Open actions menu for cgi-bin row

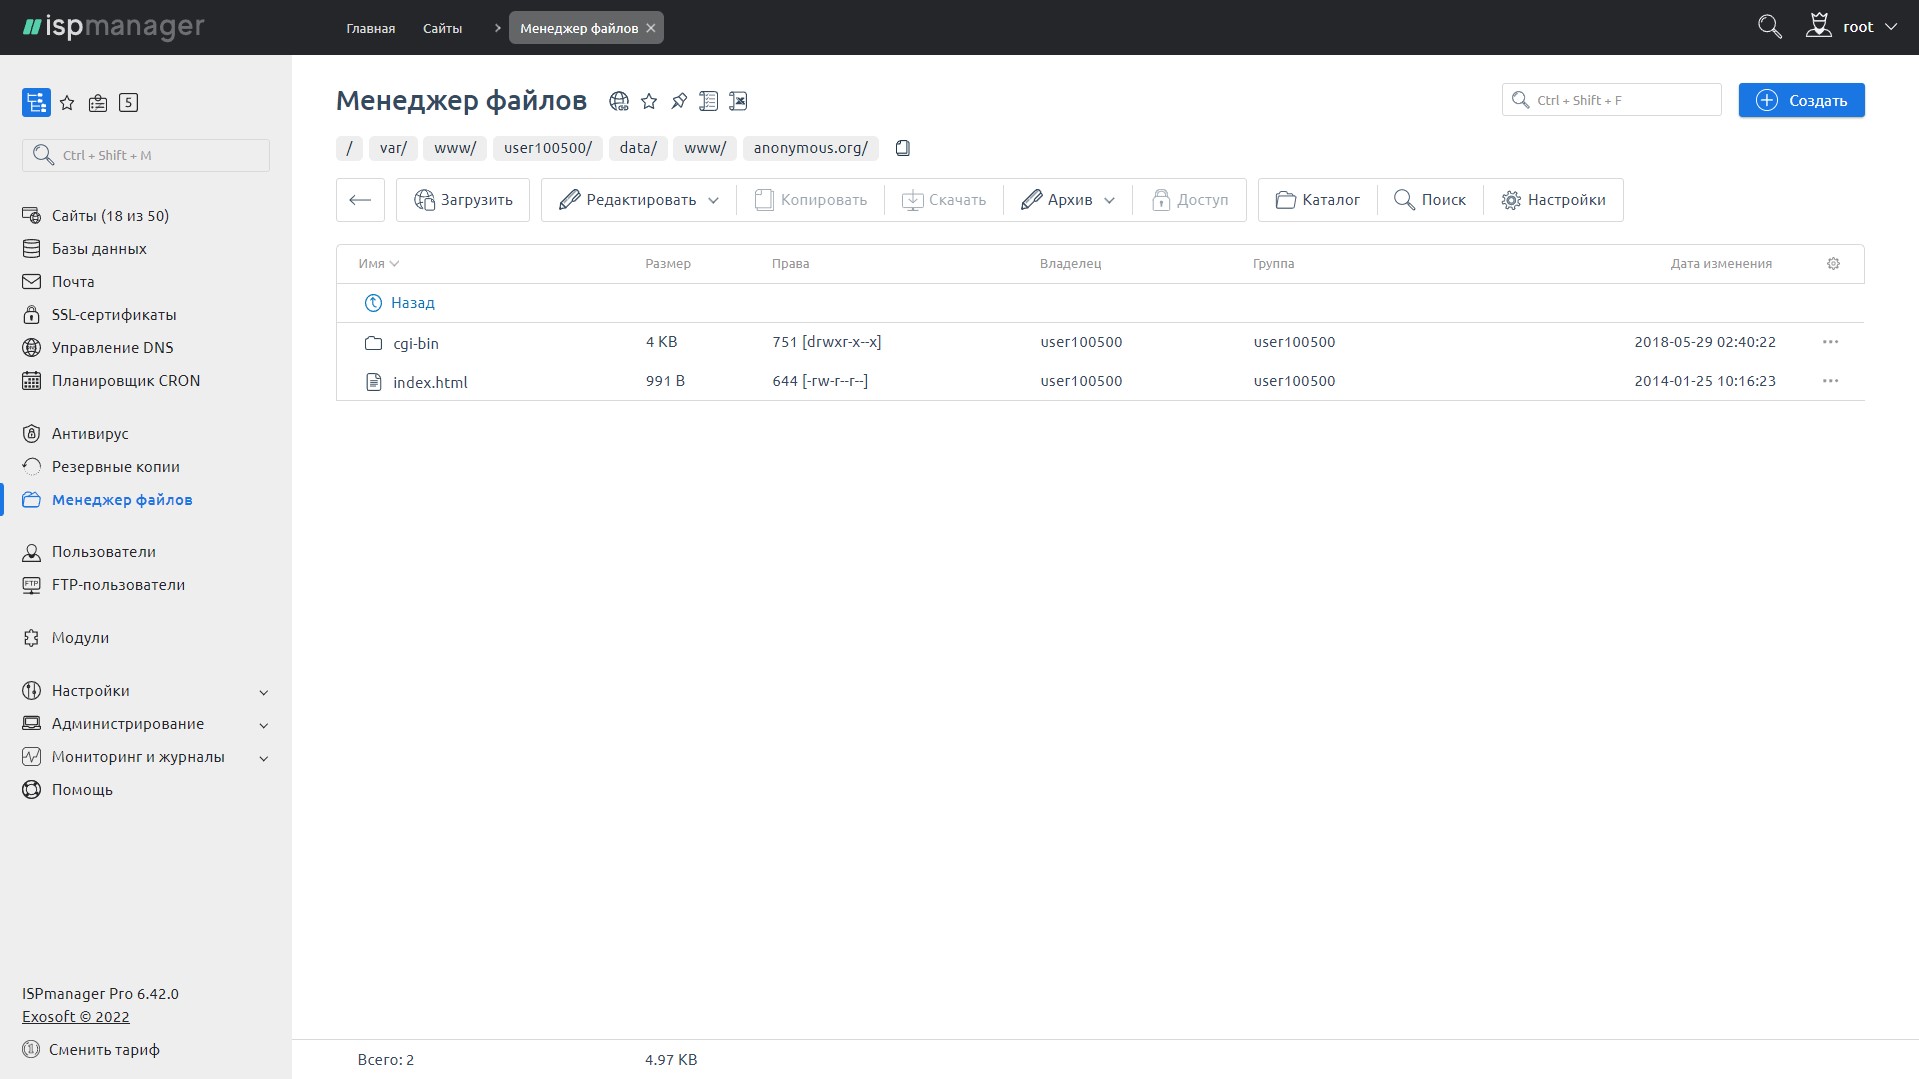coord(1830,342)
